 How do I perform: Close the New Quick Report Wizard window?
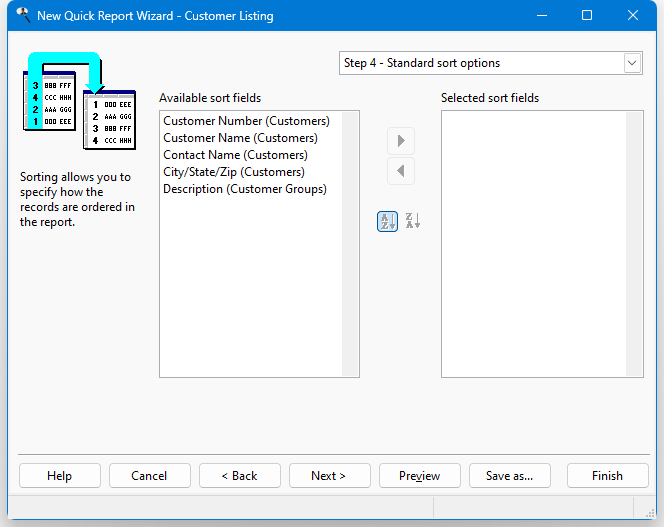[633, 16]
